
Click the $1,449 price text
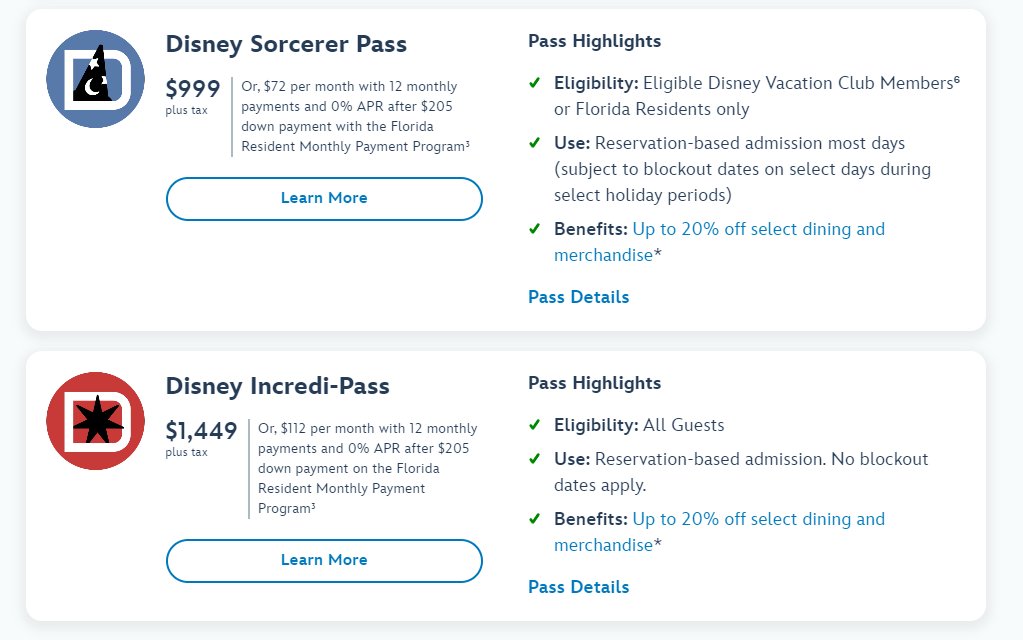click(x=201, y=431)
